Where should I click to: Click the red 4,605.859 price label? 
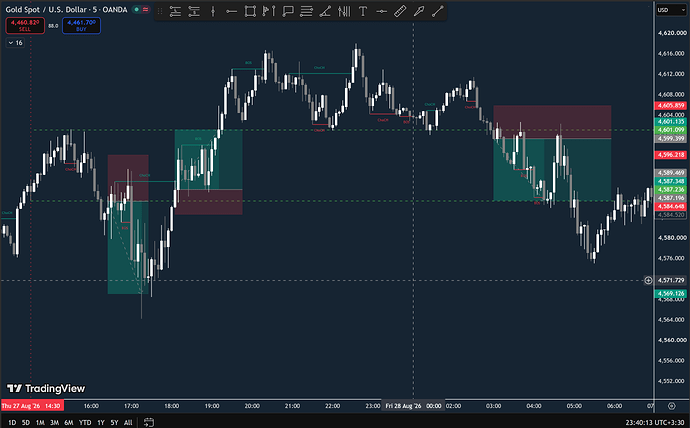[671, 106]
